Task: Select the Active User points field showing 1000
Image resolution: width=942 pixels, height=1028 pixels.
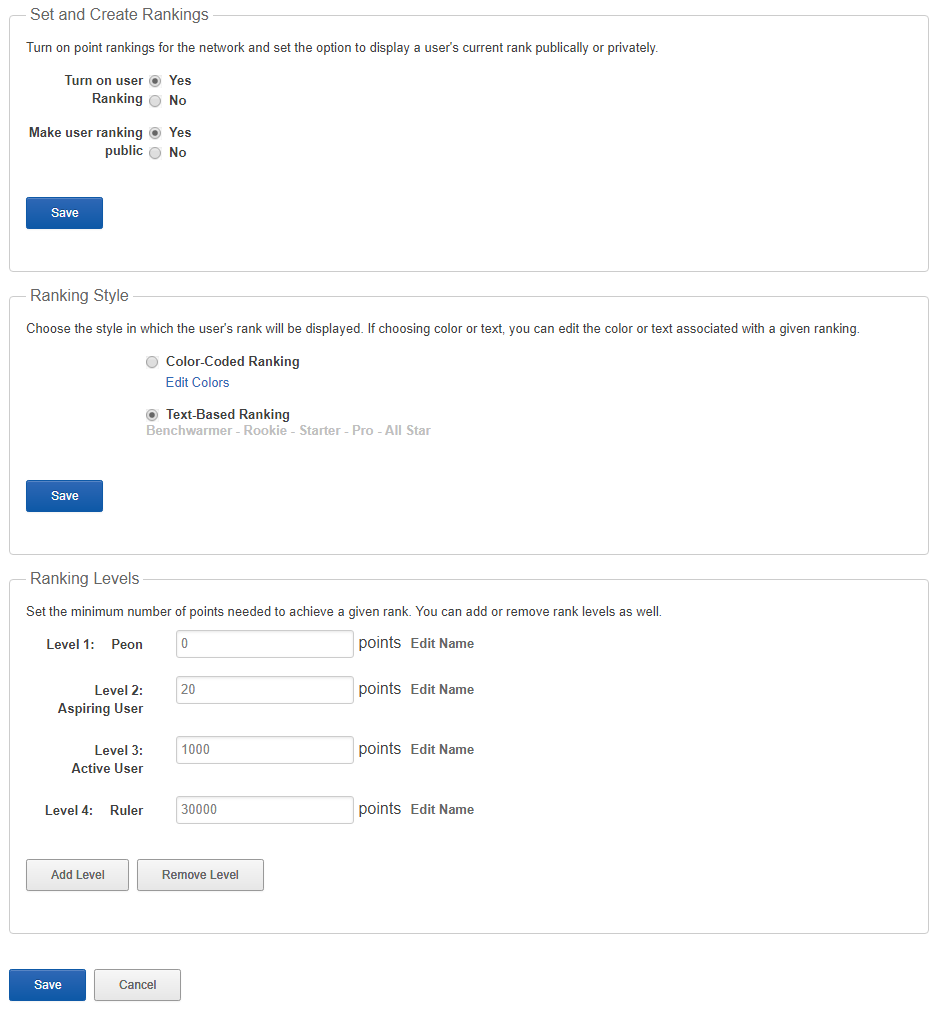Action: click(264, 749)
